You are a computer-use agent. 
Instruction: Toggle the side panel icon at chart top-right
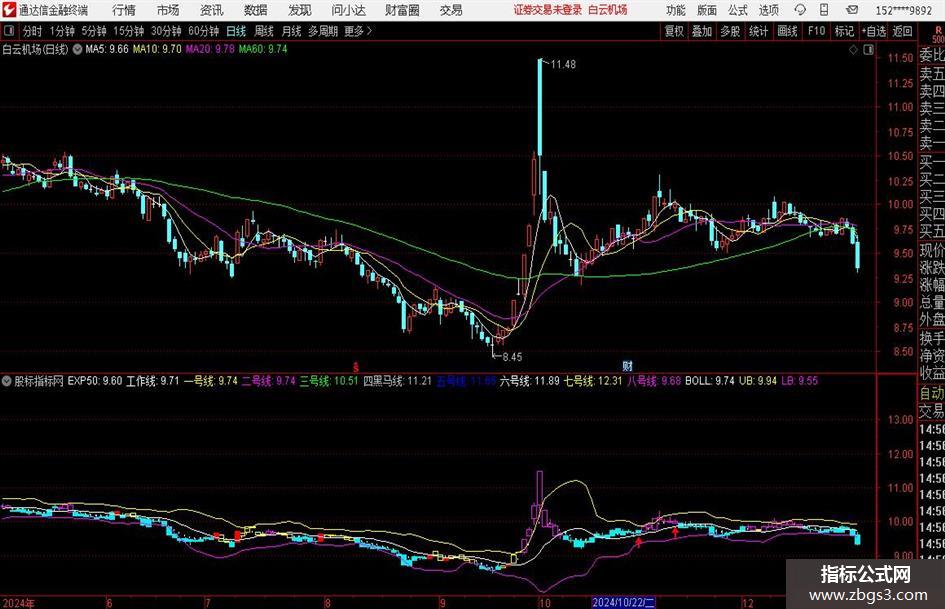coord(868,50)
